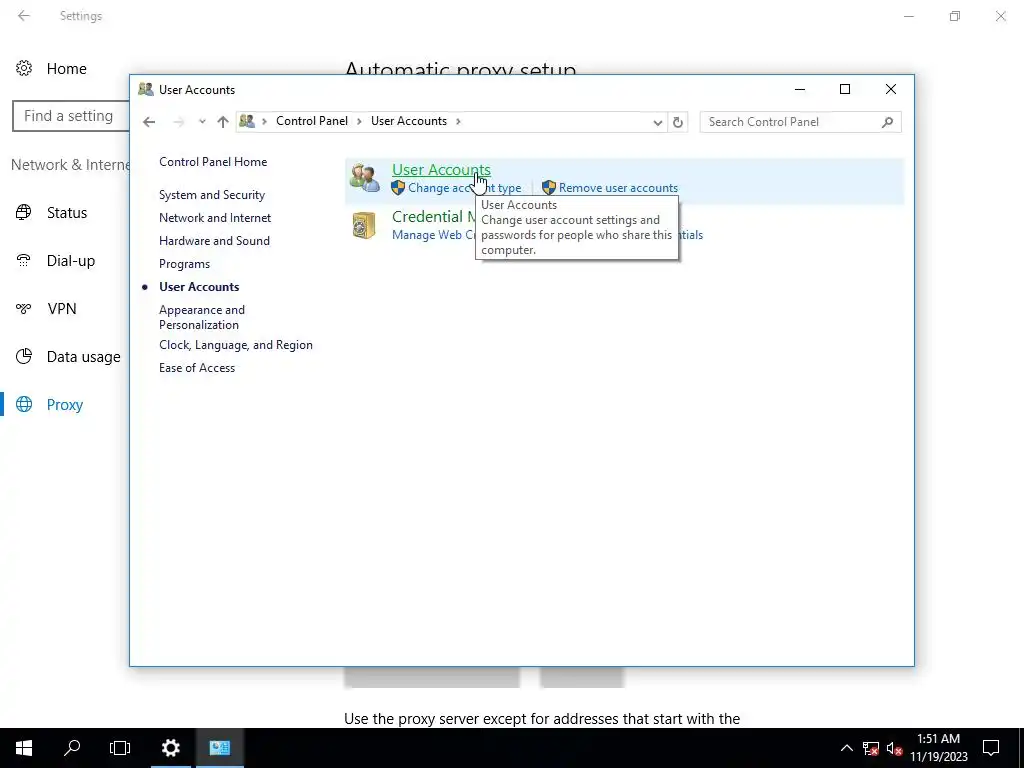Click User Accounts breadcrumb in address bar
This screenshot has height=768, width=1024.
click(x=409, y=121)
